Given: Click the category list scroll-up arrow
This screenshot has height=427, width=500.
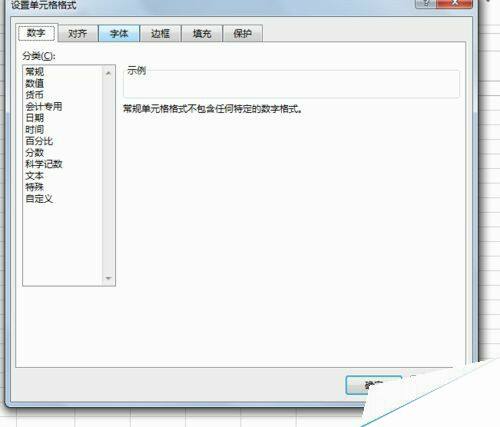Looking at the screenshot, I should click(108, 73).
